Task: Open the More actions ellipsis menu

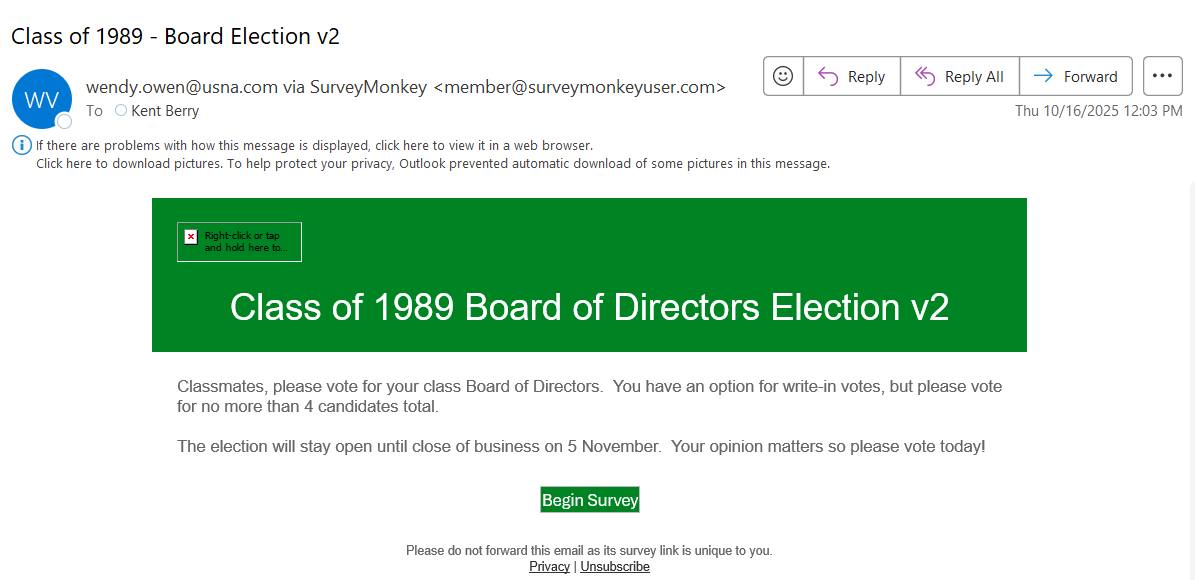Action: (x=1162, y=76)
